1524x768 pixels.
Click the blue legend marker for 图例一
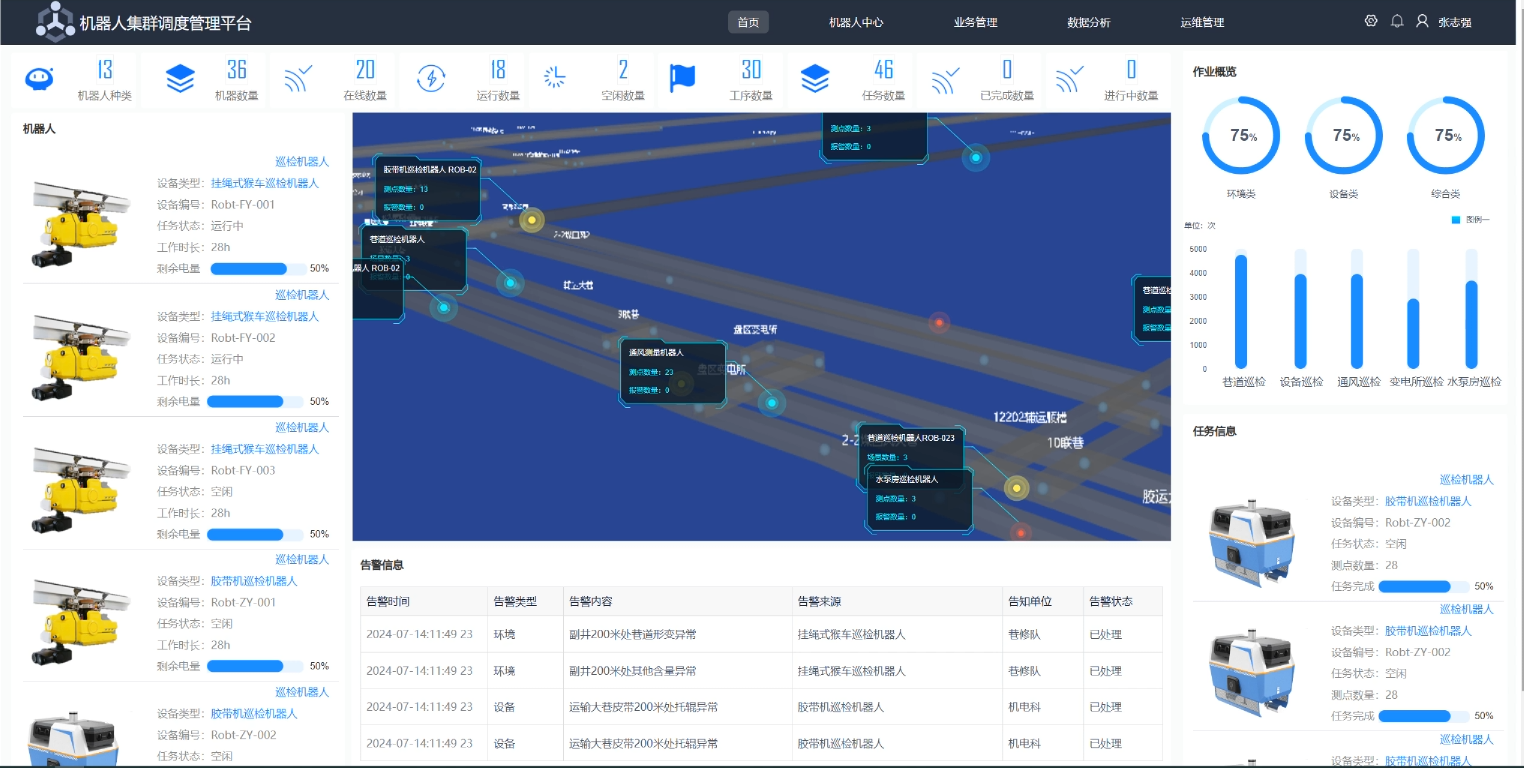coord(1456,219)
